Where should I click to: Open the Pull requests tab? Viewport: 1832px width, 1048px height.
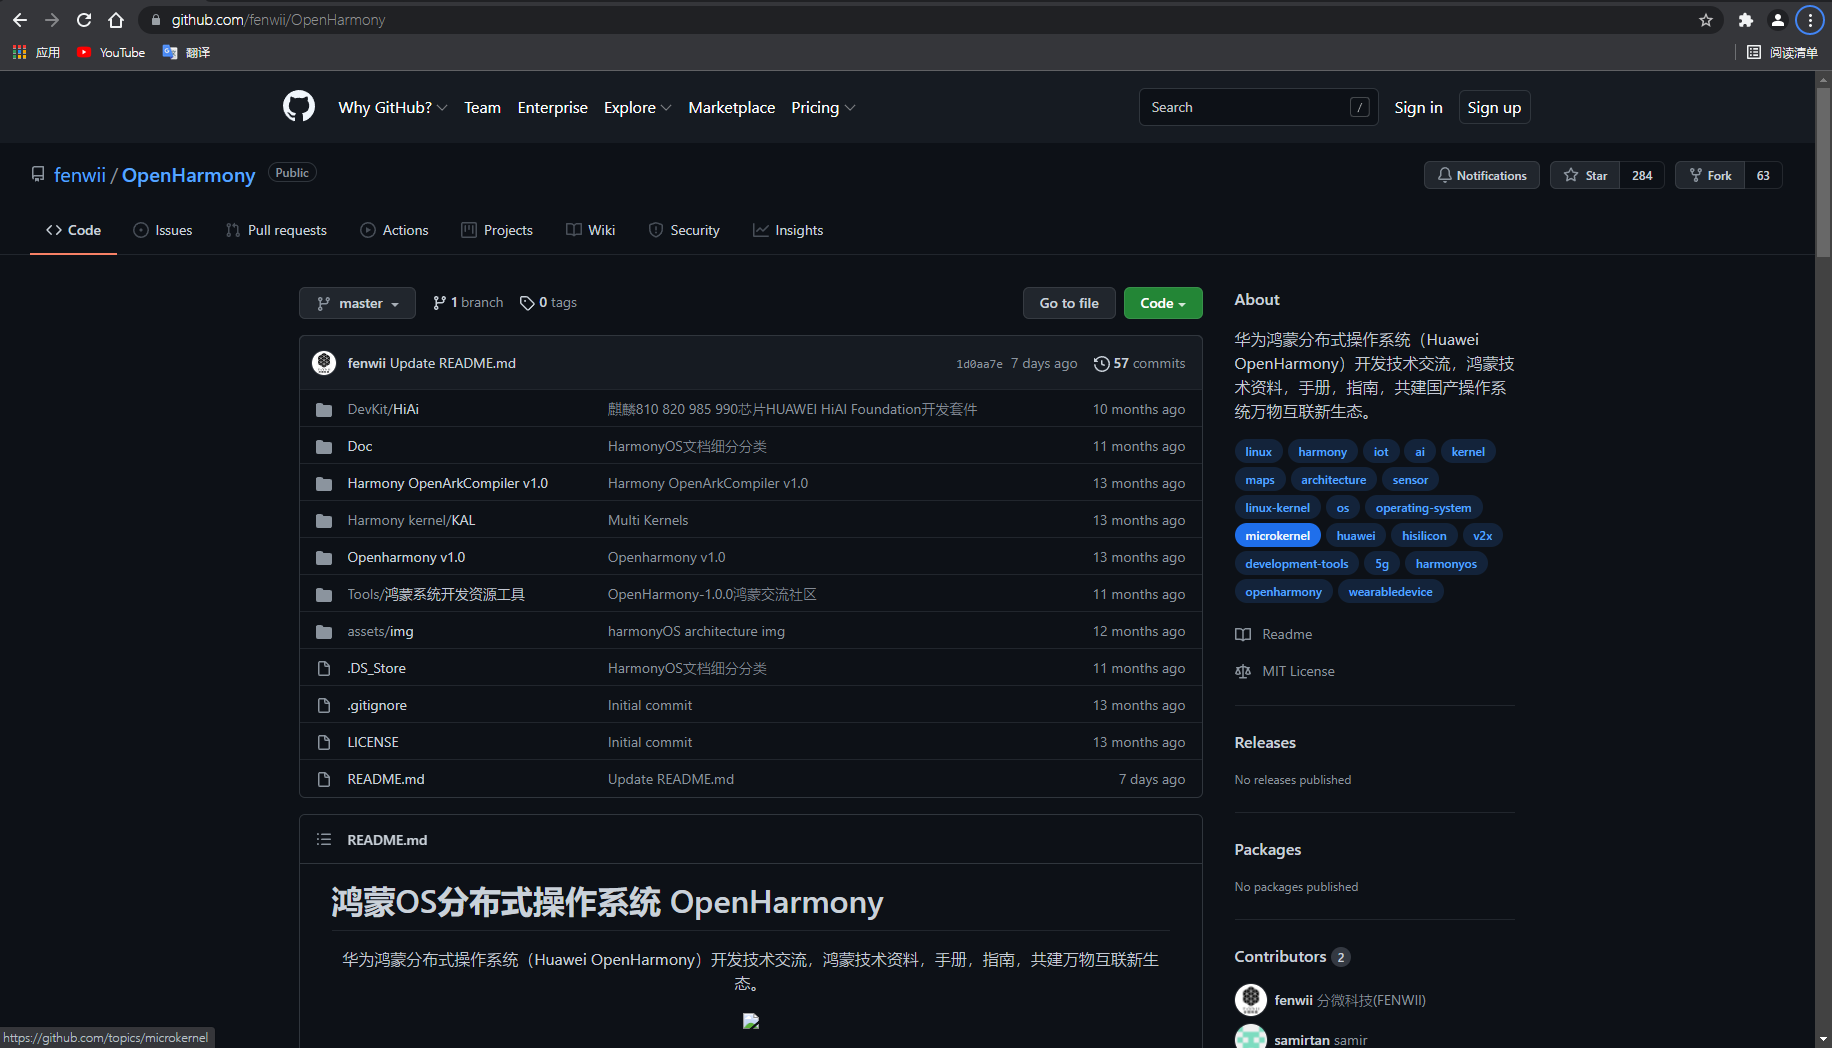[276, 230]
